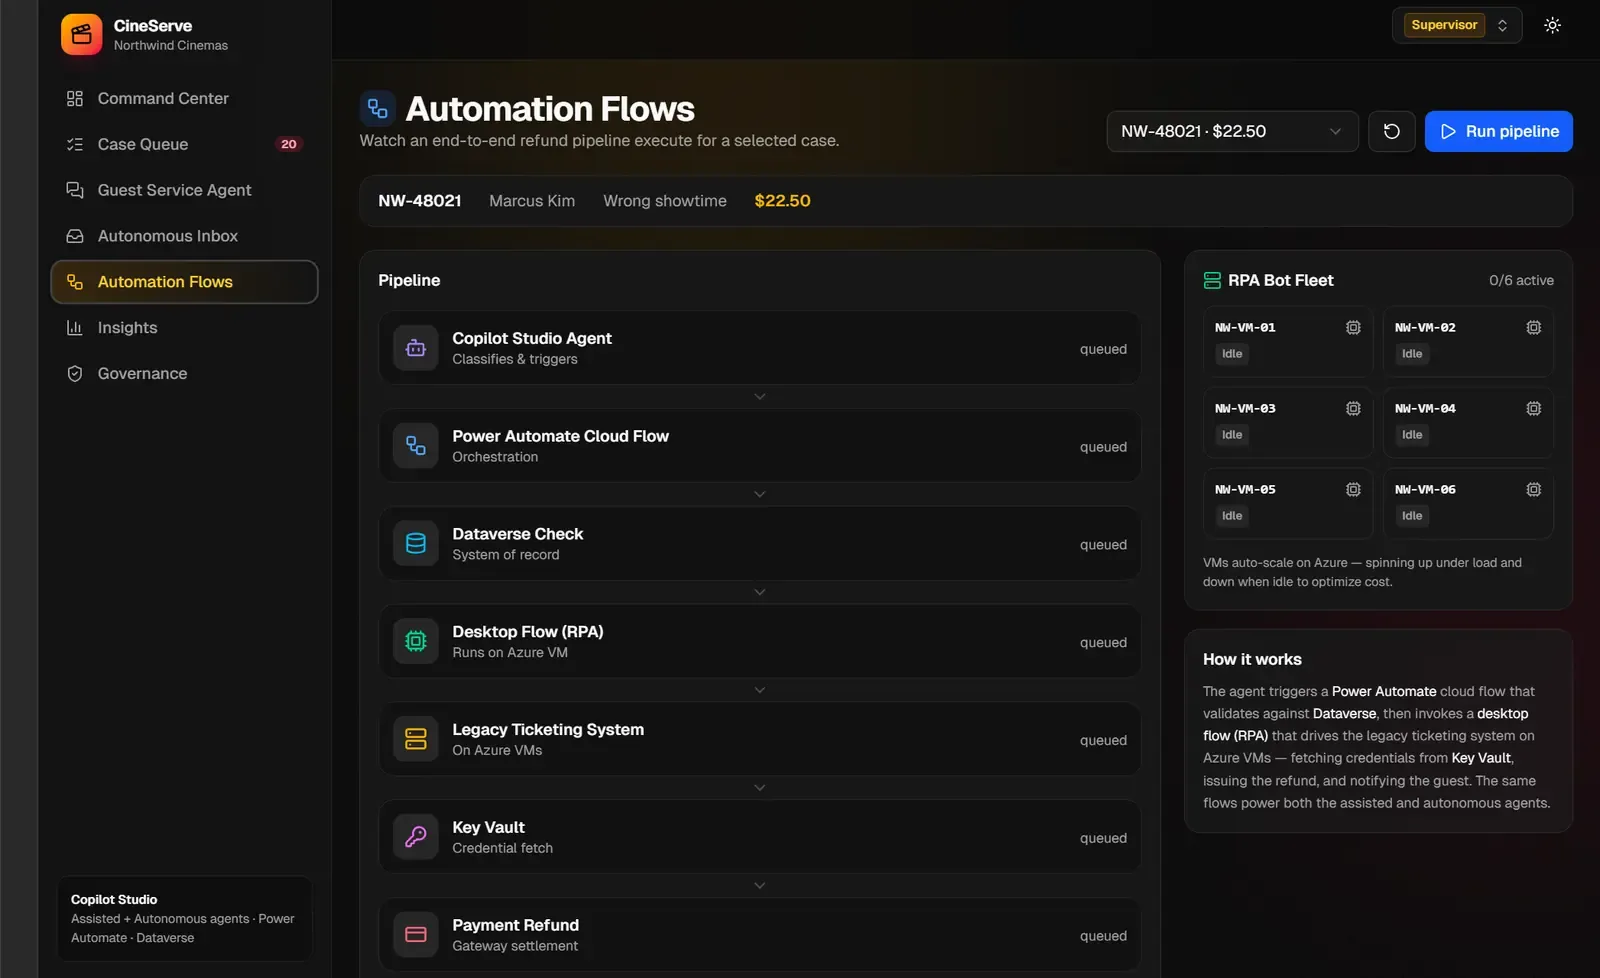Click the Copilot Studio Agent robot icon
1600x978 pixels.
click(416, 348)
